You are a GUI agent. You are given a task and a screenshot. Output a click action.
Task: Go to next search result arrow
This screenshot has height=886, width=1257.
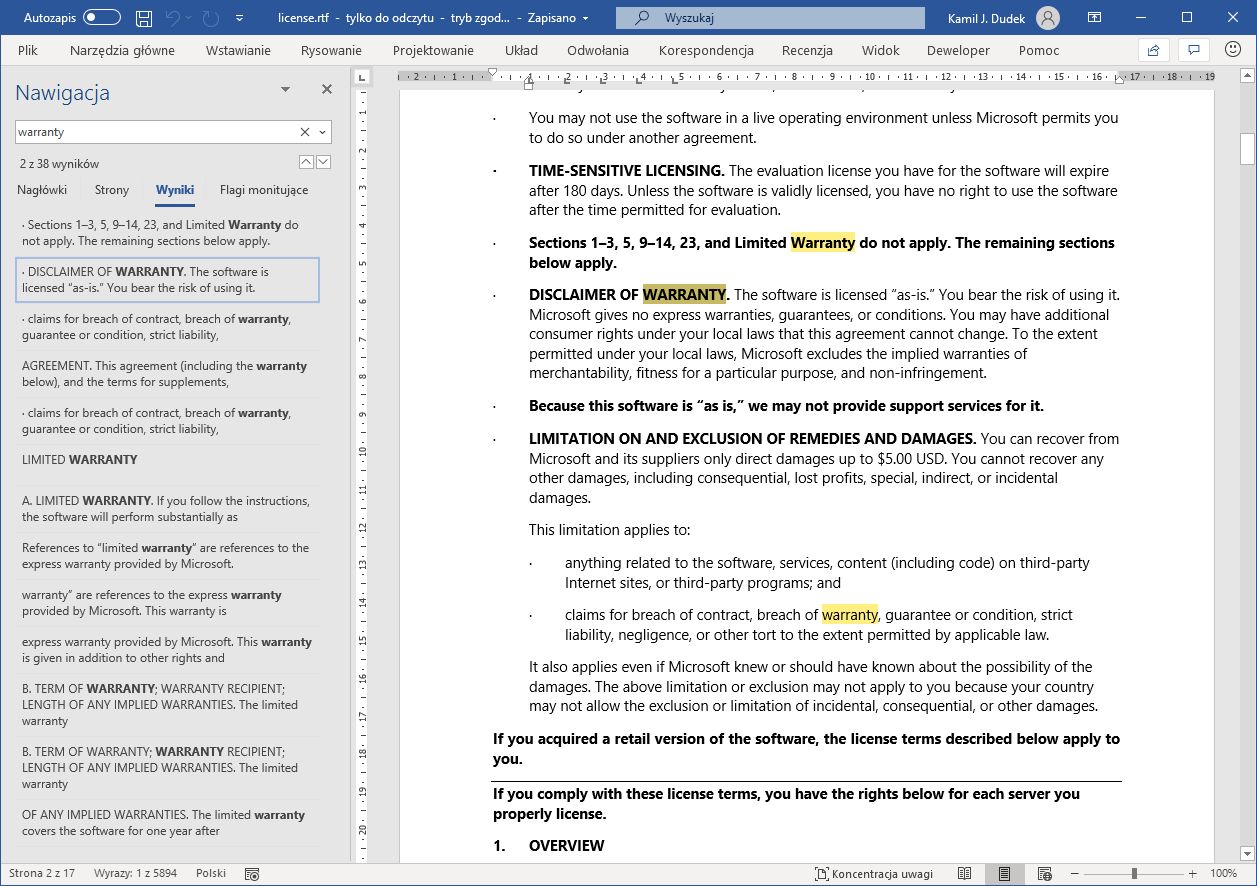point(324,162)
